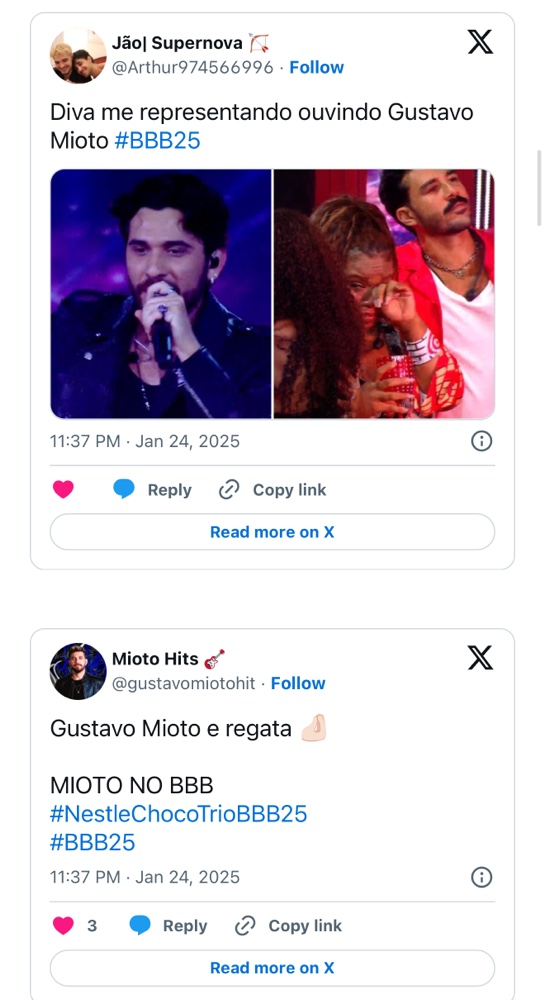This screenshot has height=1000, width=545.
Task: Like the Jão Supernova tweet via heart icon
Action: tap(63, 490)
